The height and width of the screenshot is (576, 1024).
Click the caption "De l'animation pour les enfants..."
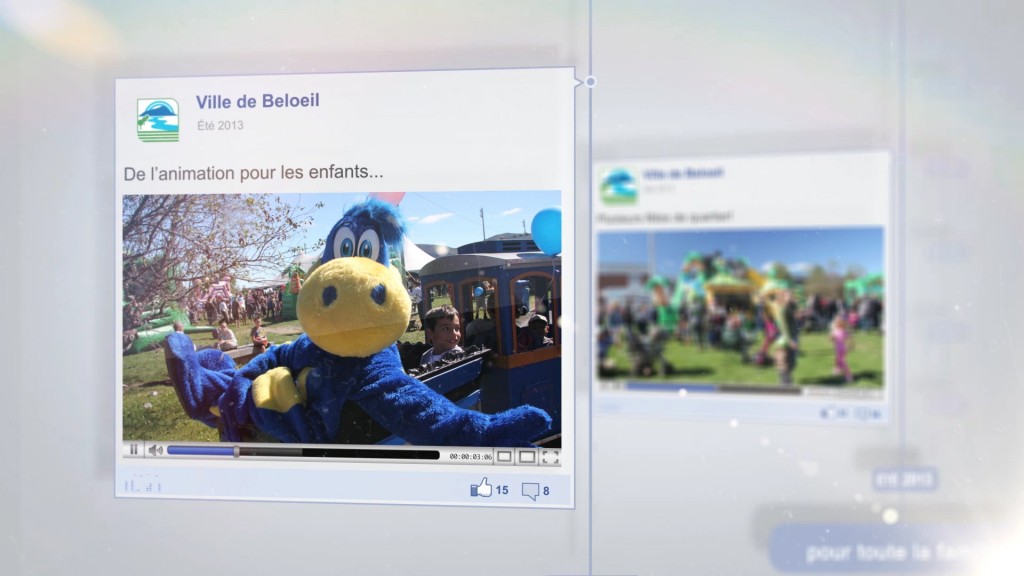click(253, 173)
